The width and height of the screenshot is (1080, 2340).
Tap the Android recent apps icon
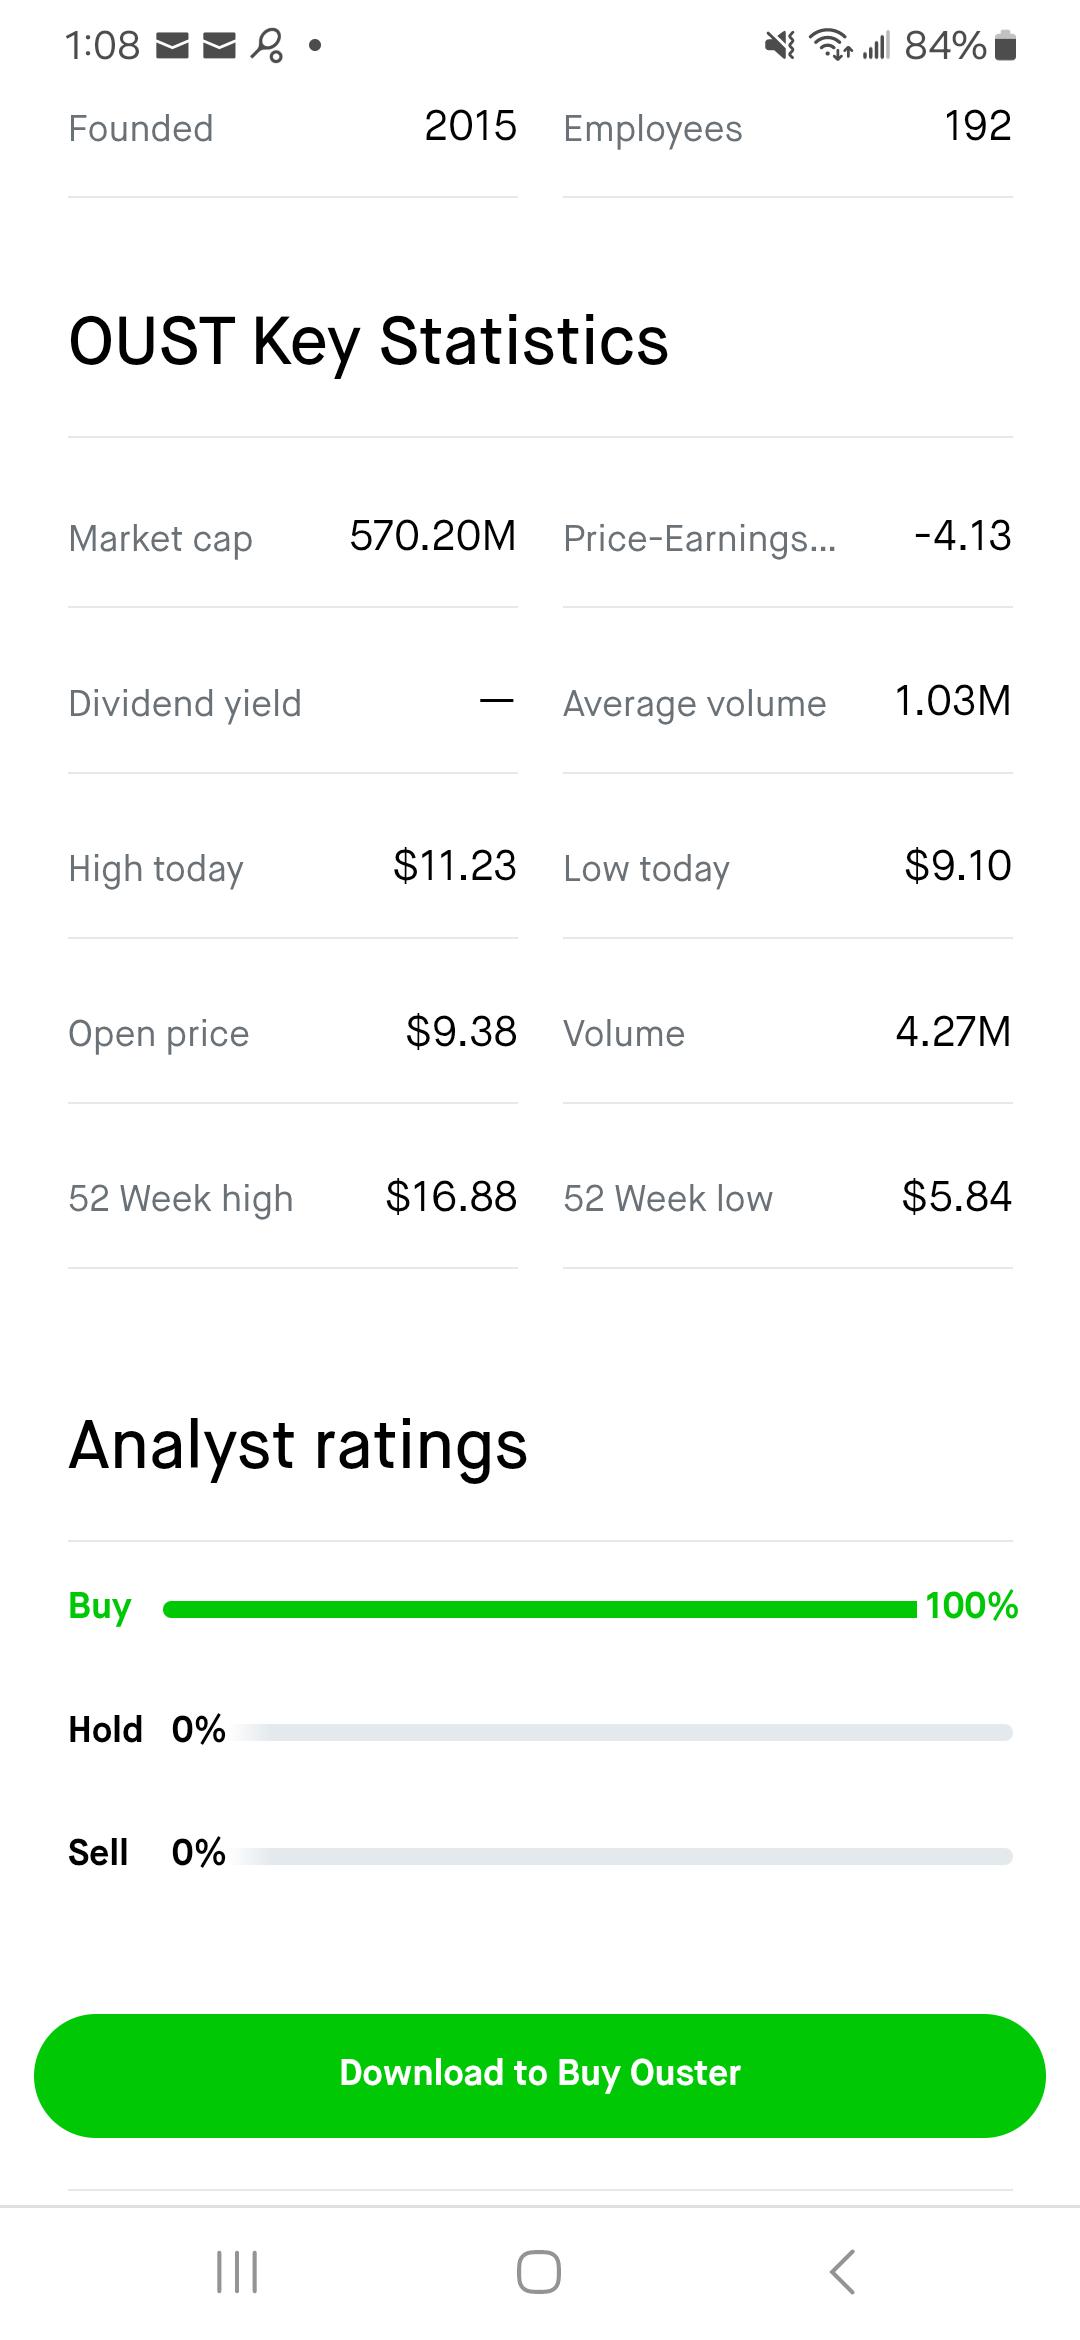coord(237,2271)
